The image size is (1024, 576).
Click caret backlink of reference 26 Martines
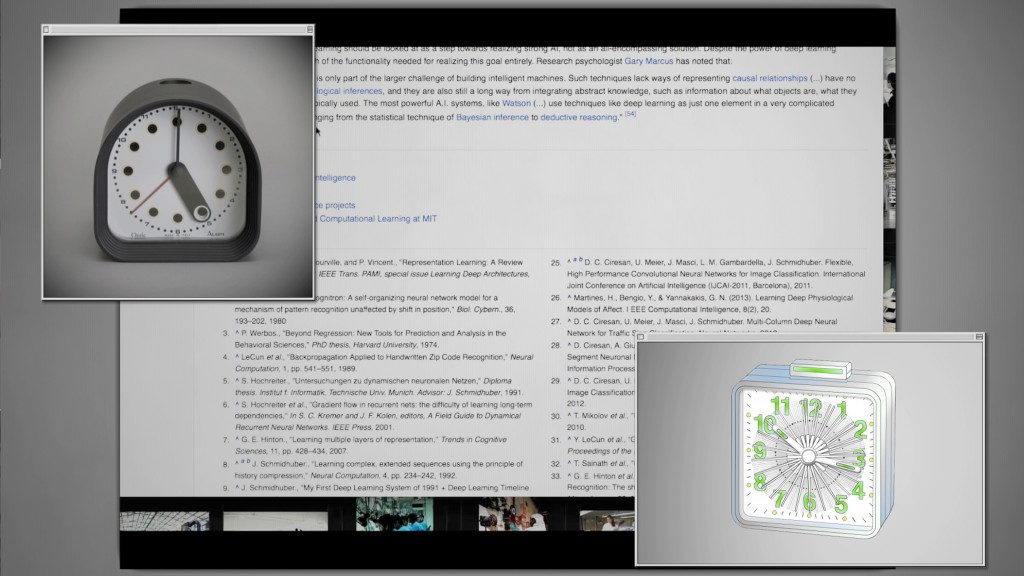click(570, 298)
